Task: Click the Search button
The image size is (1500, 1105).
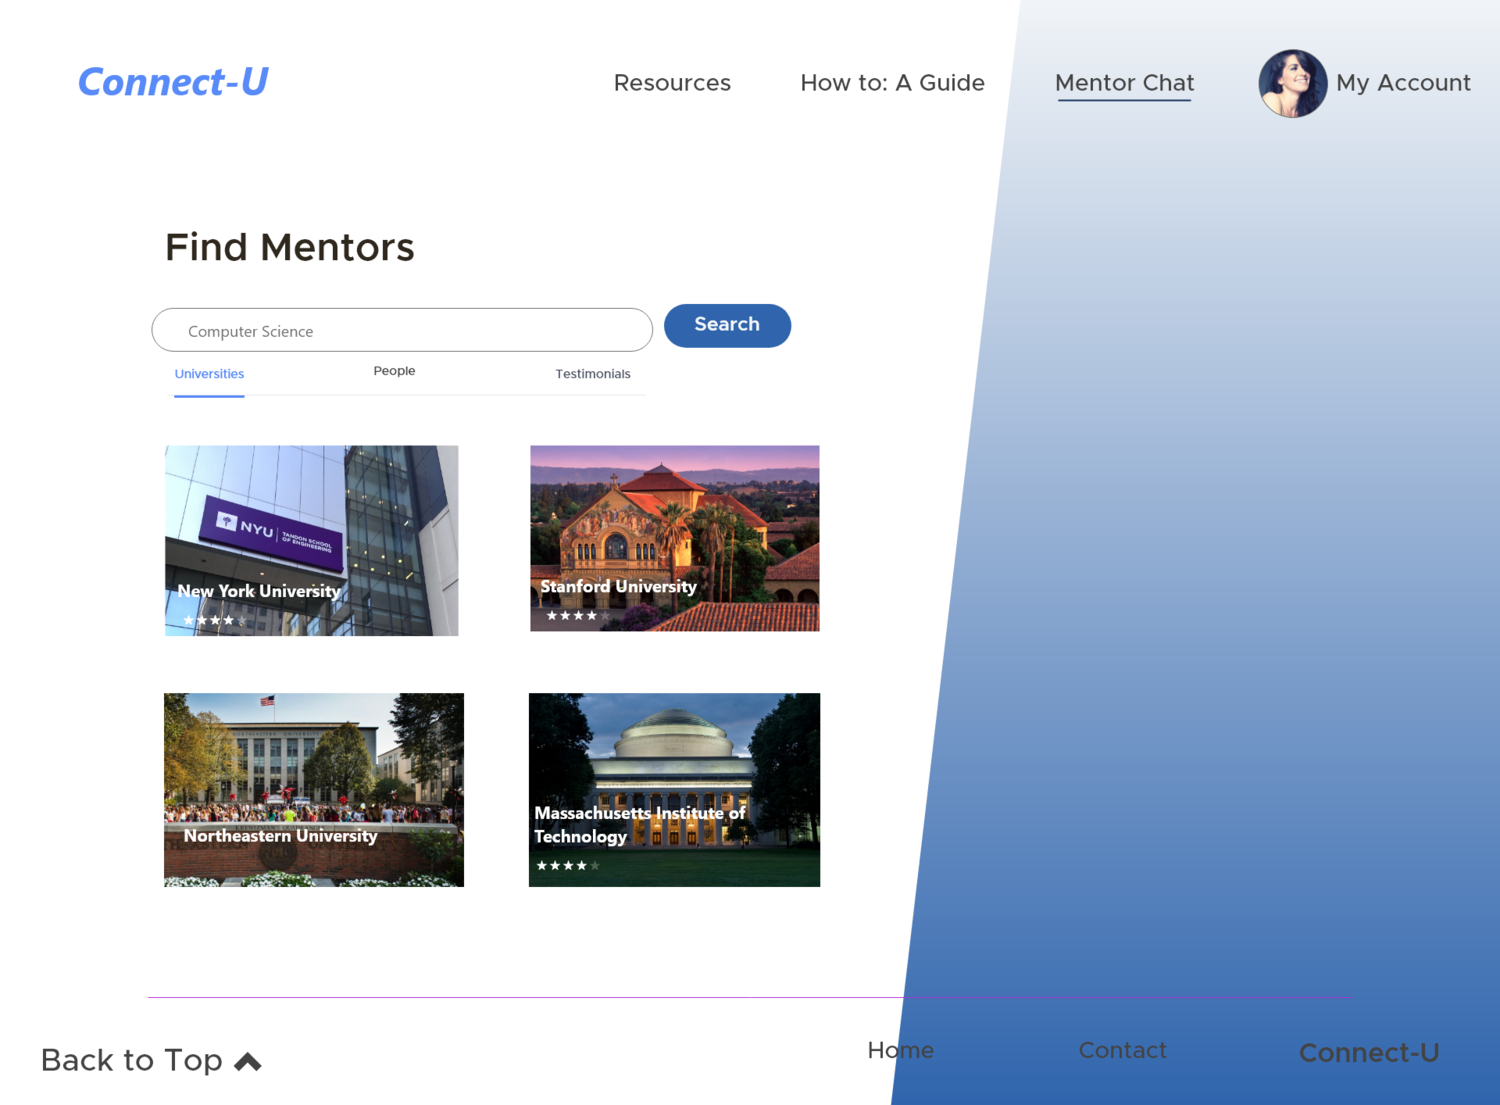Action: point(727,325)
